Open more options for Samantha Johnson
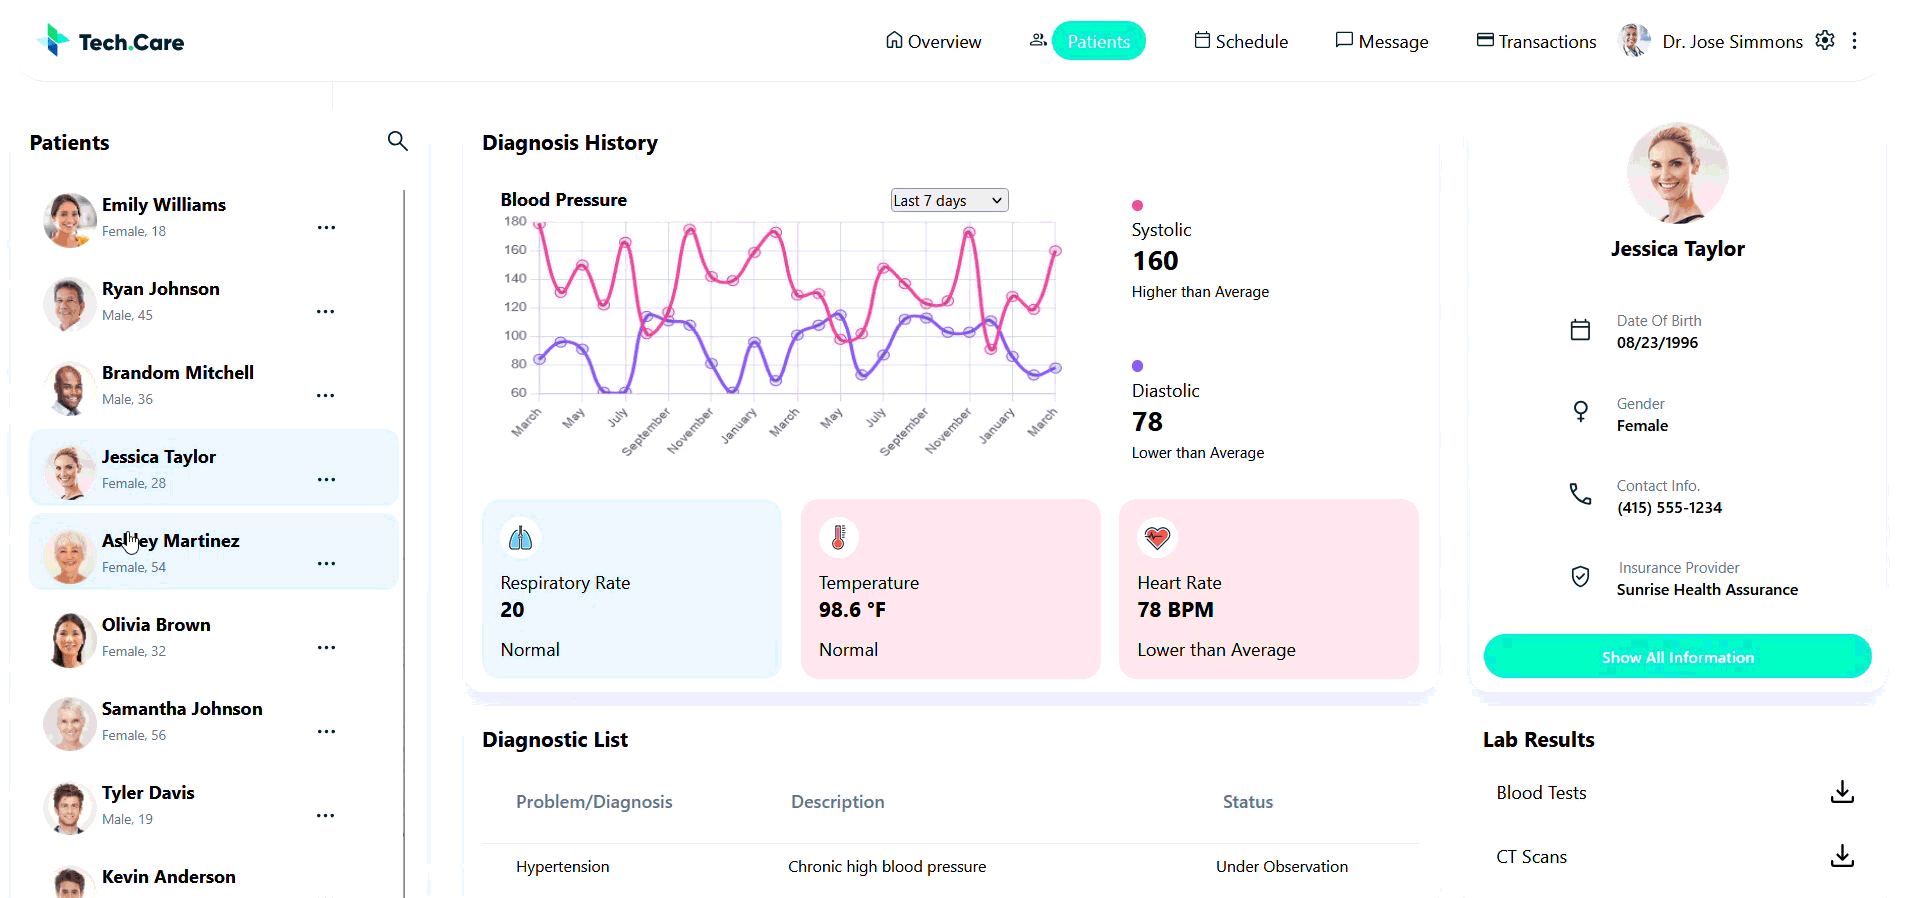Image resolution: width=1906 pixels, height=898 pixels. [326, 732]
